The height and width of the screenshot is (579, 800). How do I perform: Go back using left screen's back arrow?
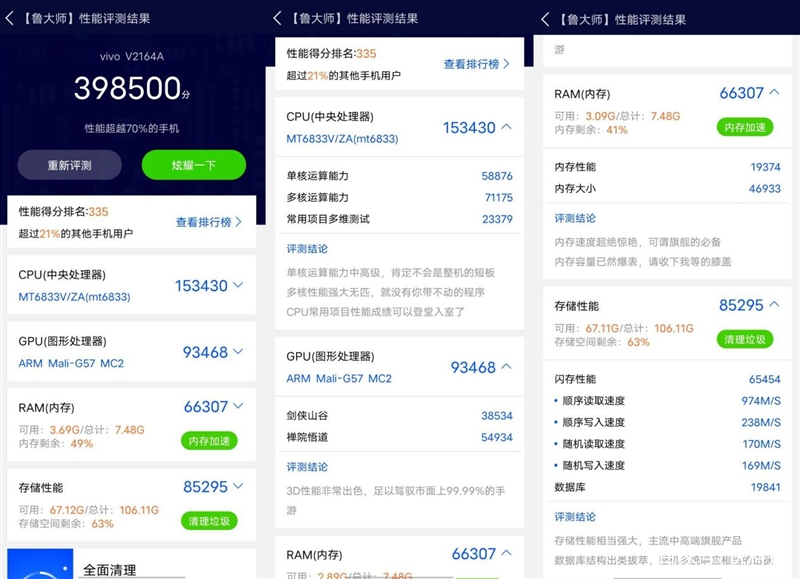pos(9,19)
